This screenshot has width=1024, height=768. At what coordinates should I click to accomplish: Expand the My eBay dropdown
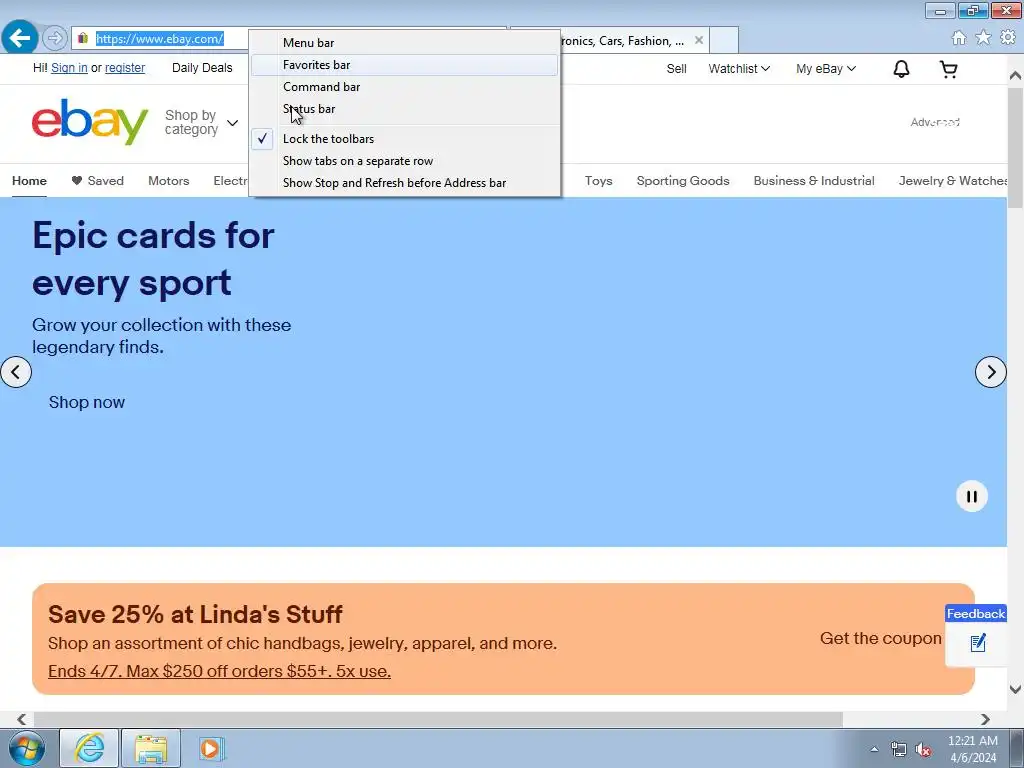tap(825, 69)
